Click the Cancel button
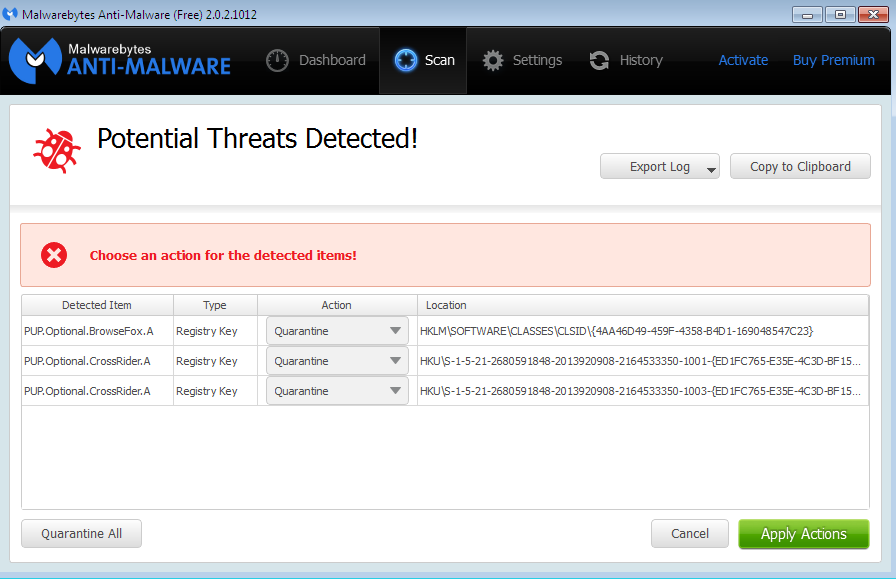This screenshot has height=579, width=896. (690, 533)
